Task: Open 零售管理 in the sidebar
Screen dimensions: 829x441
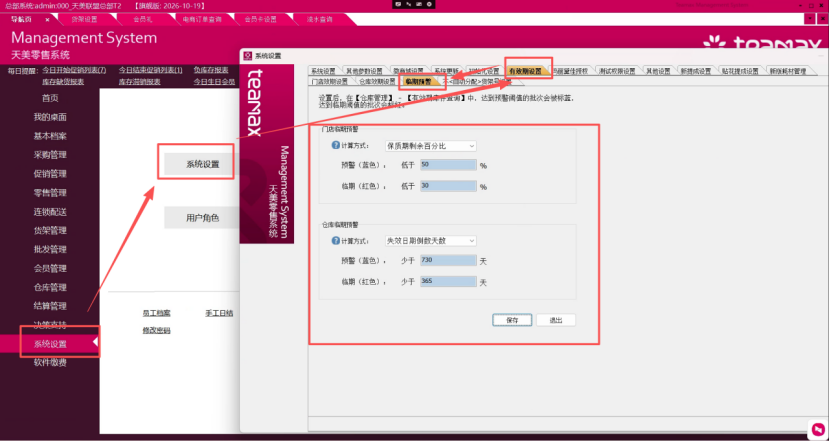Action: click(x=50, y=193)
